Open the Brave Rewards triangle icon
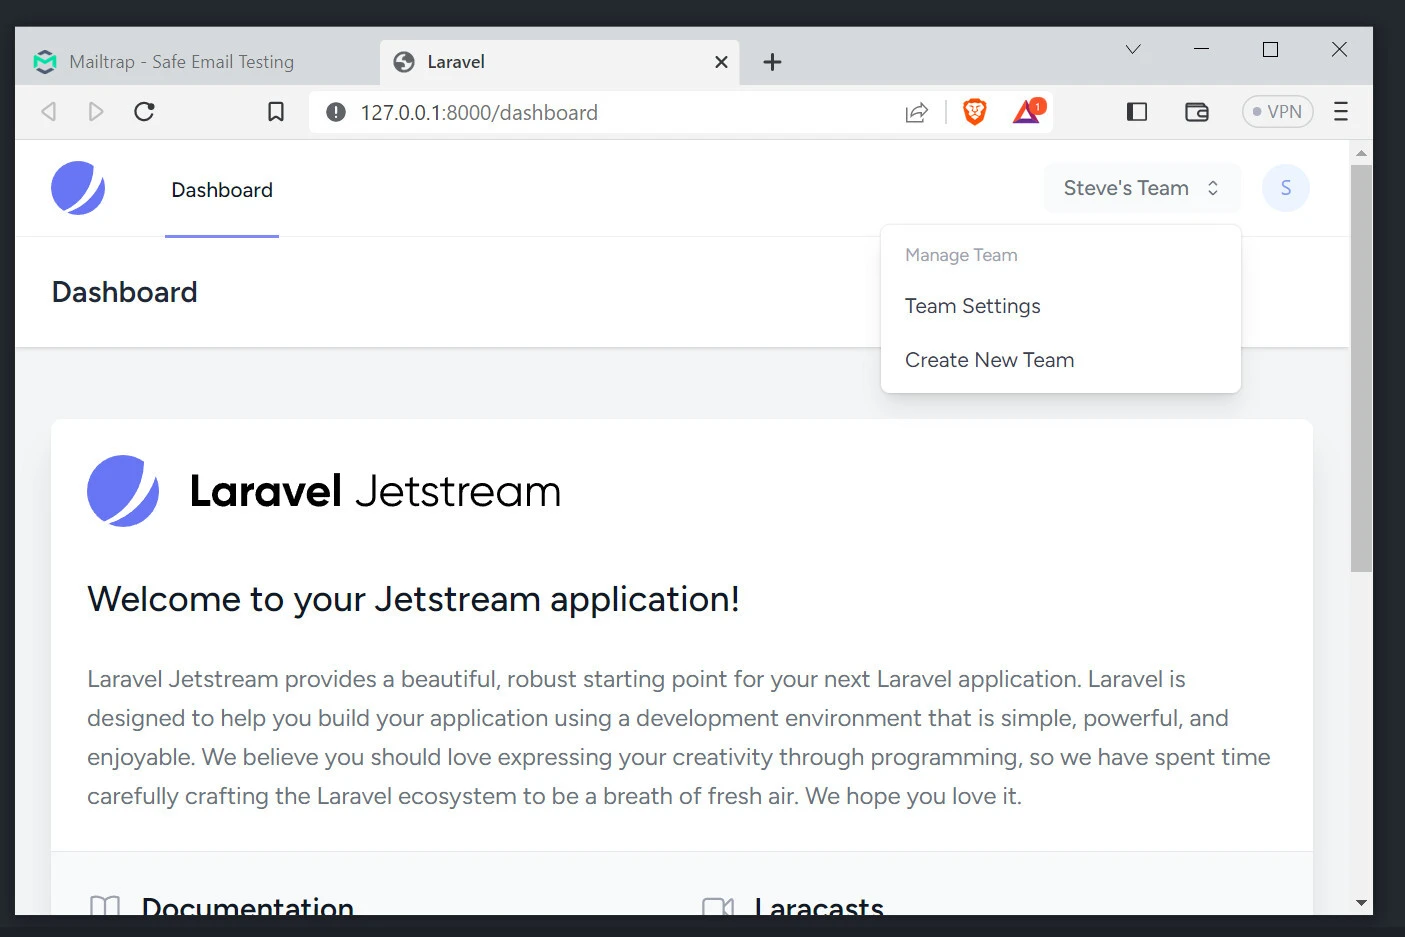 [1028, 112]
